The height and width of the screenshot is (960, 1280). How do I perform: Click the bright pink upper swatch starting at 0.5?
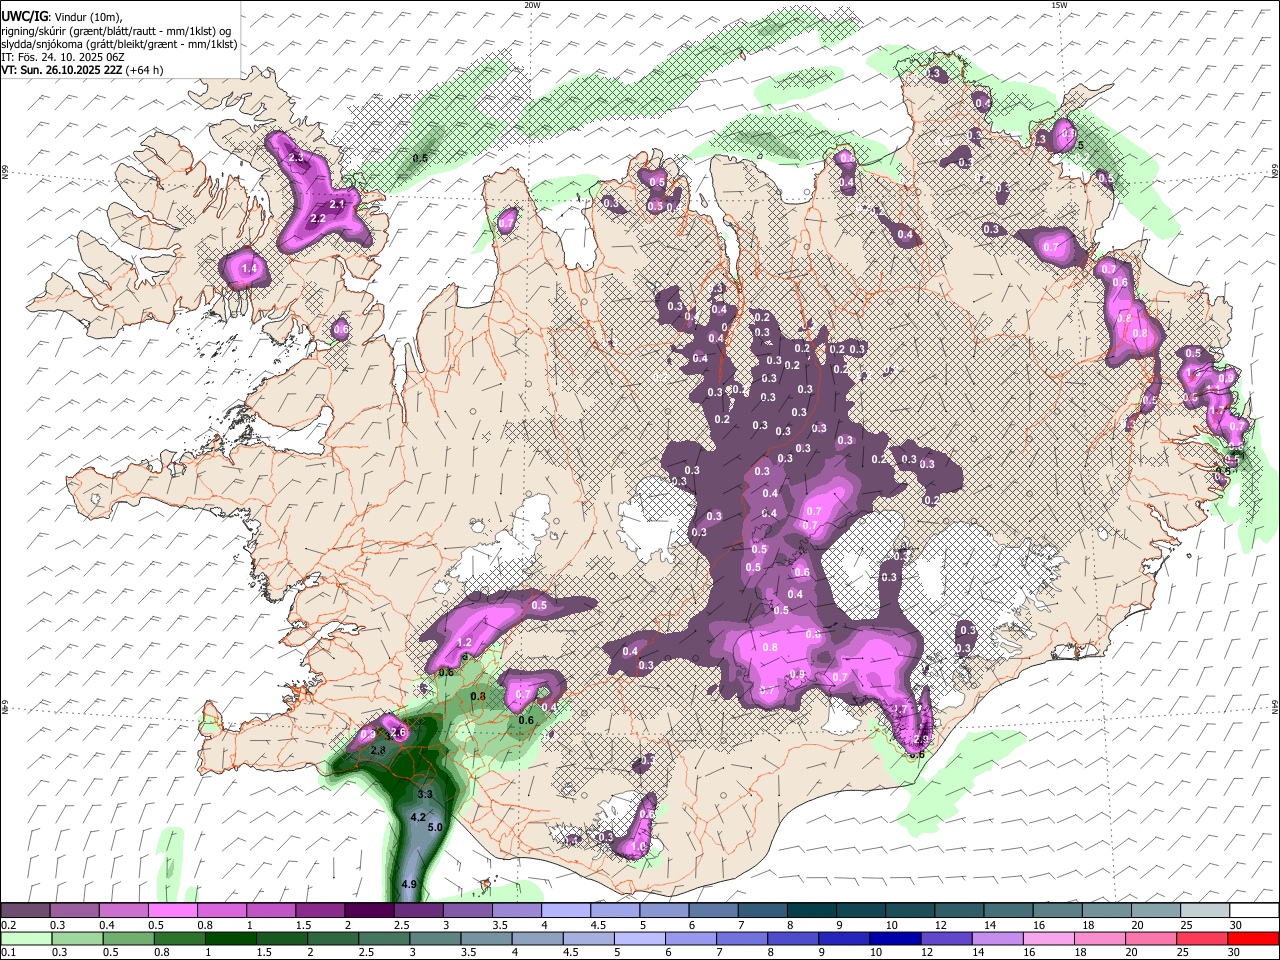[x=172, y=911]
